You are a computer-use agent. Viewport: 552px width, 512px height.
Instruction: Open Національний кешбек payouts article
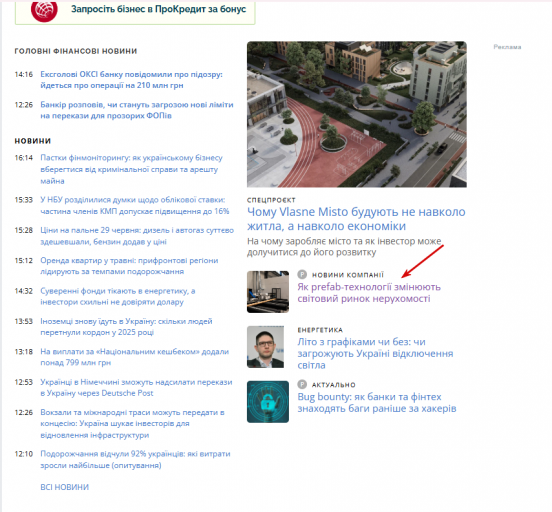(x=134, y=357)
